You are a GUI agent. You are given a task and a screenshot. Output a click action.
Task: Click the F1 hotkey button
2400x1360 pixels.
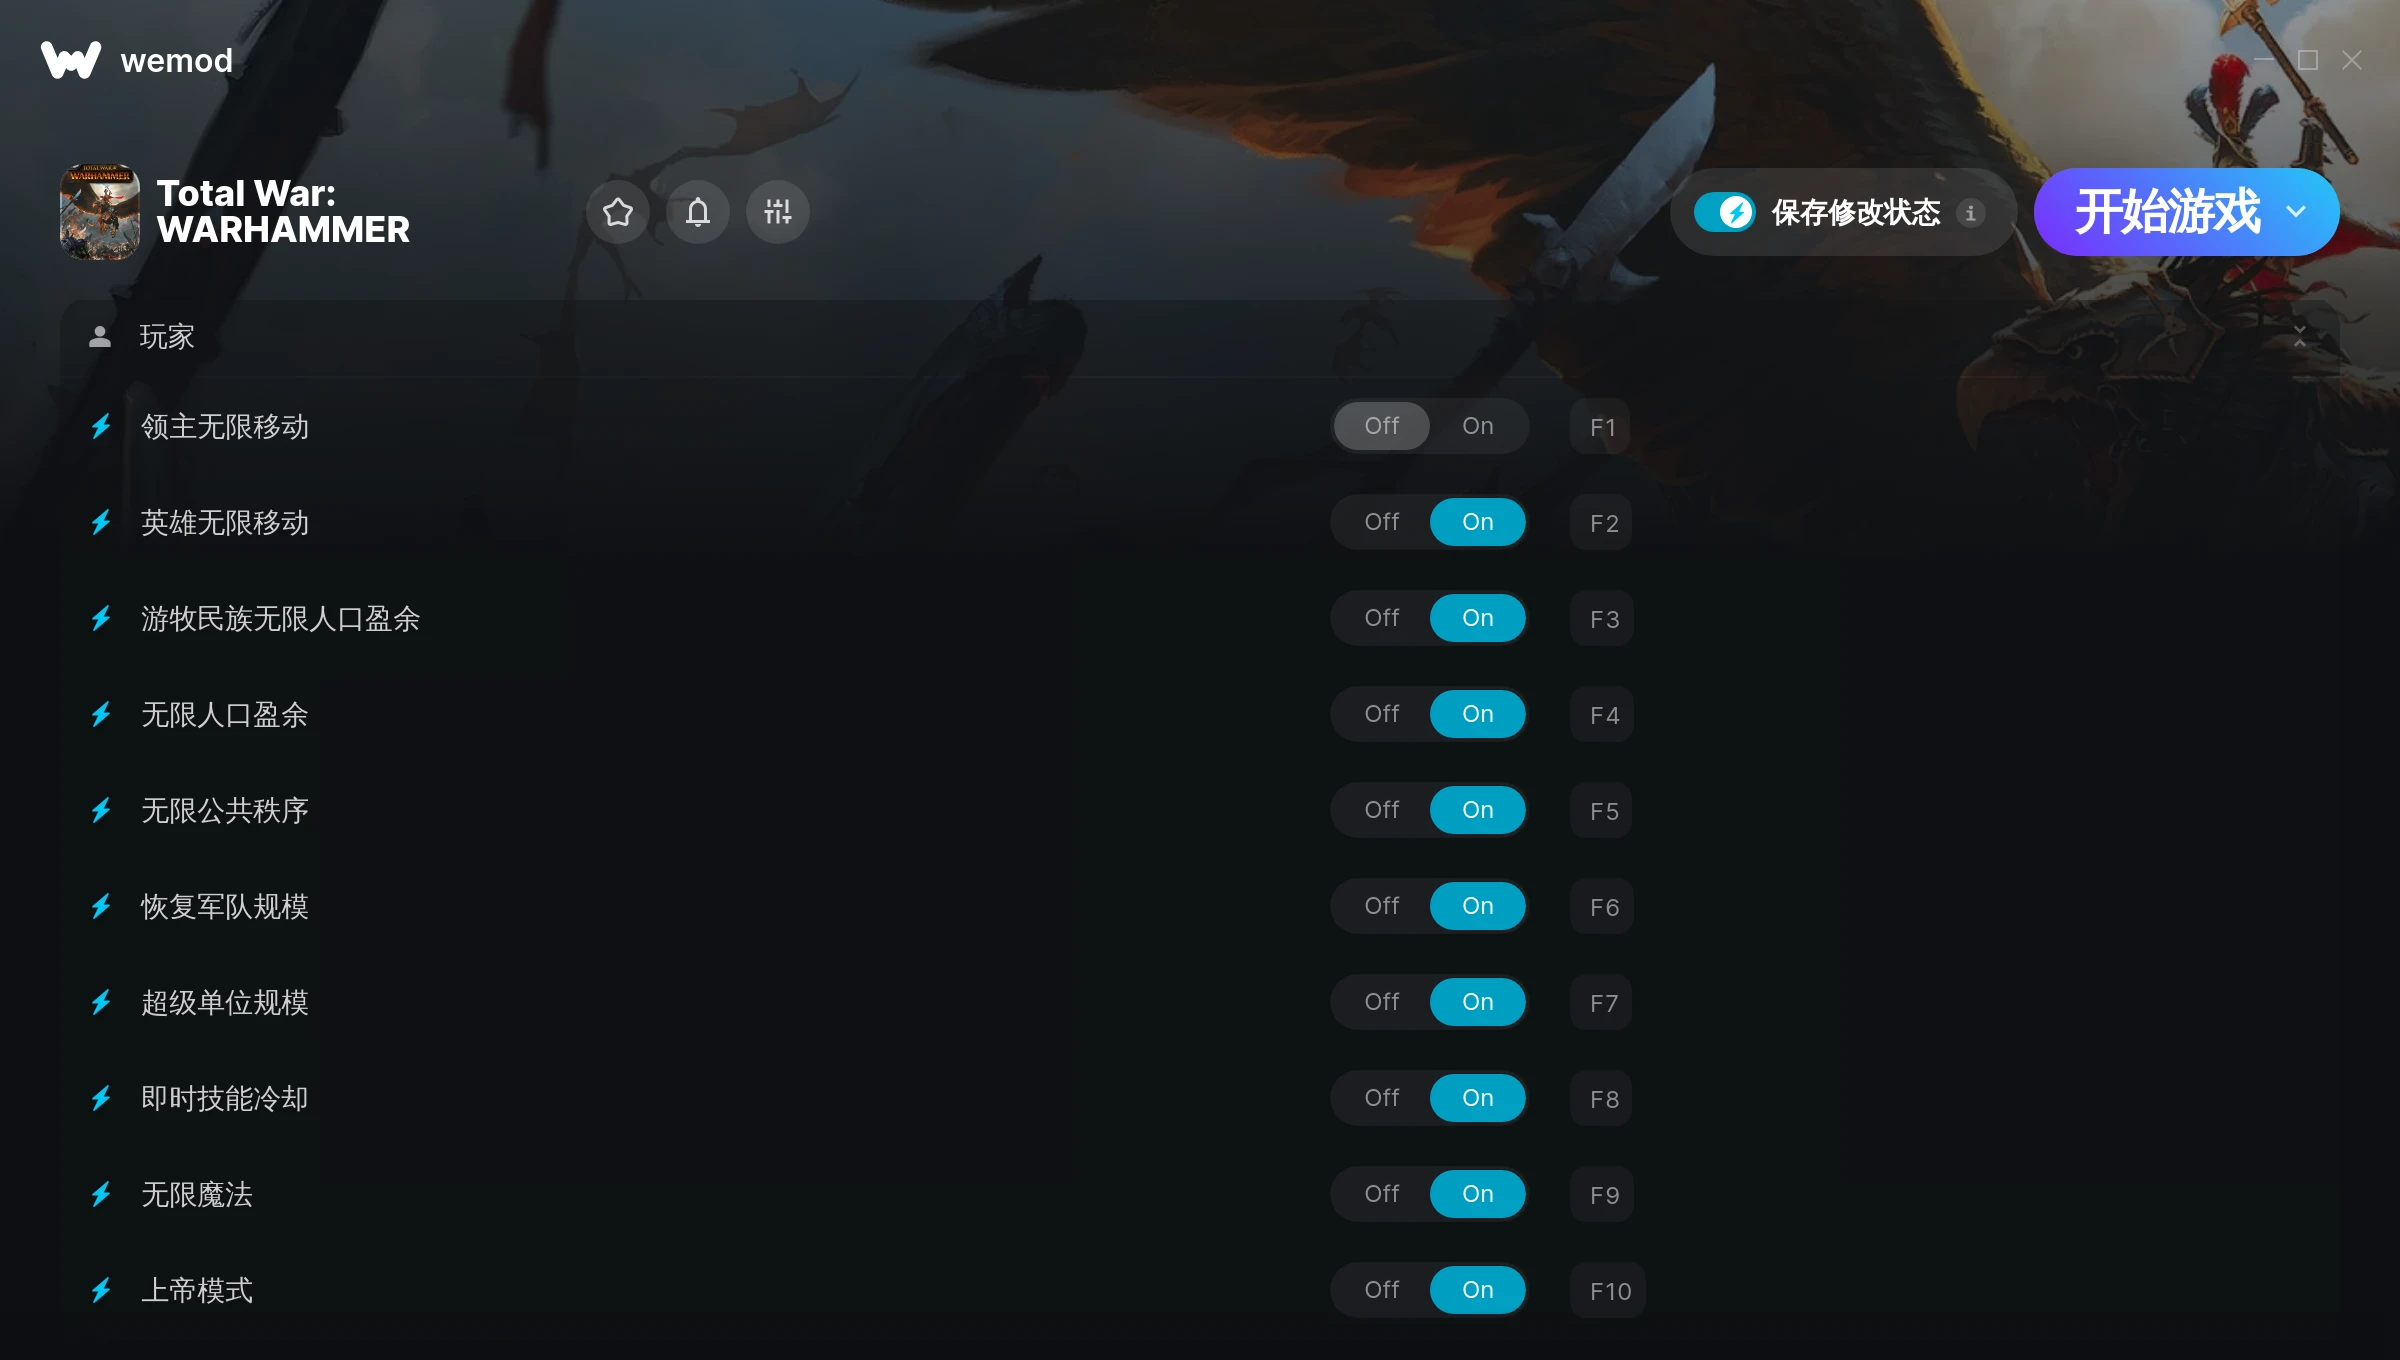pyautogui.click(x=1602, y=427)
